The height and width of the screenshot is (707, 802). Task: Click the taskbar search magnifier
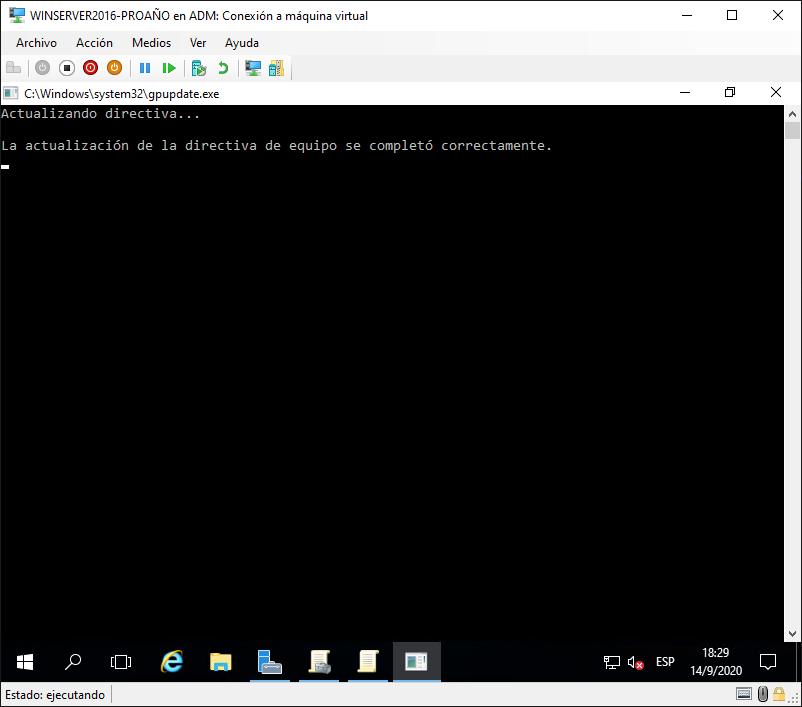[73, 662]
